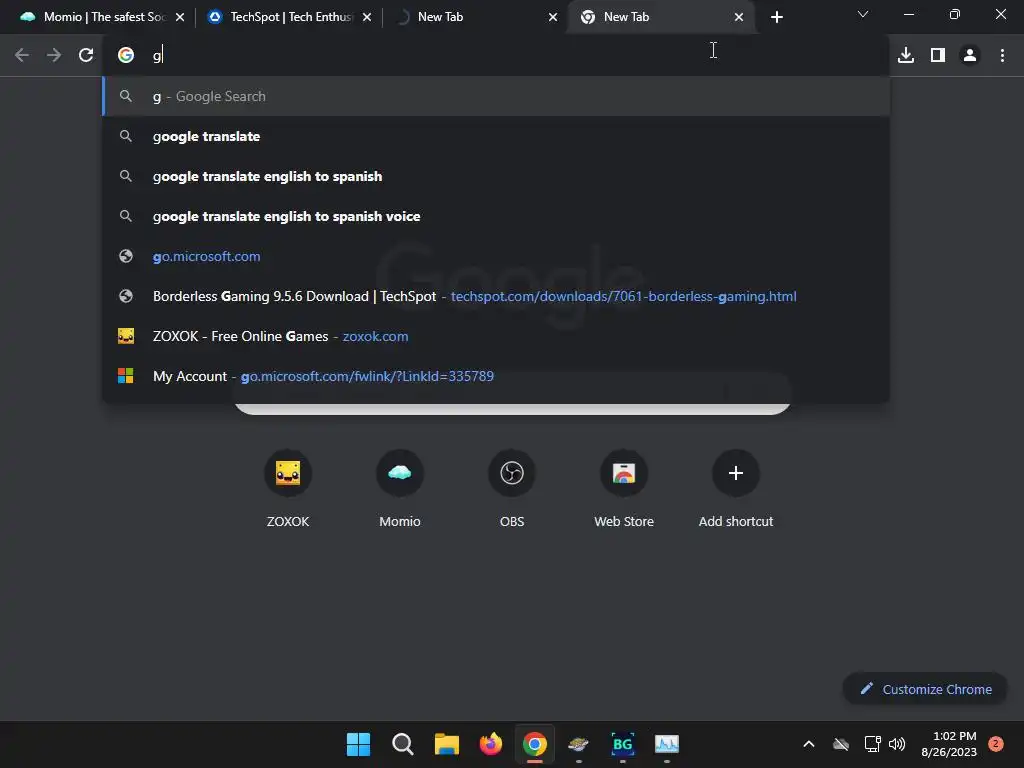Click the Chrome taskbar icon
Viewport: 1024px width, 768px height.
pos(534,744)
